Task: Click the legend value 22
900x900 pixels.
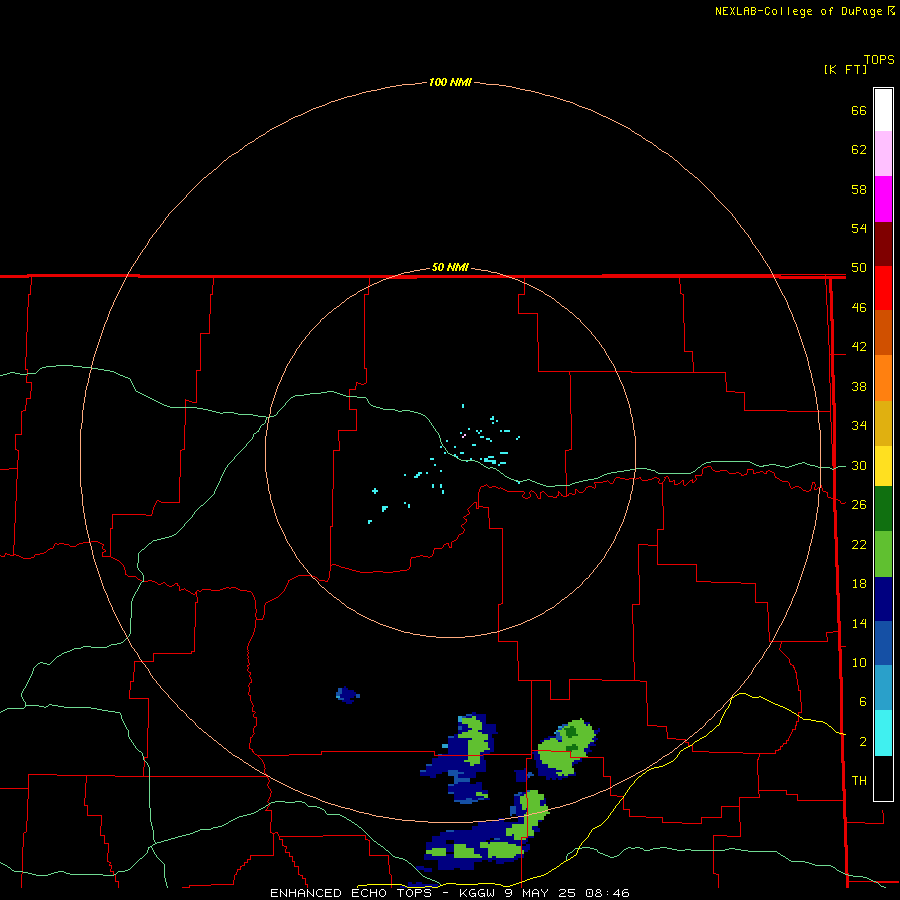Action: pos(859,544)
